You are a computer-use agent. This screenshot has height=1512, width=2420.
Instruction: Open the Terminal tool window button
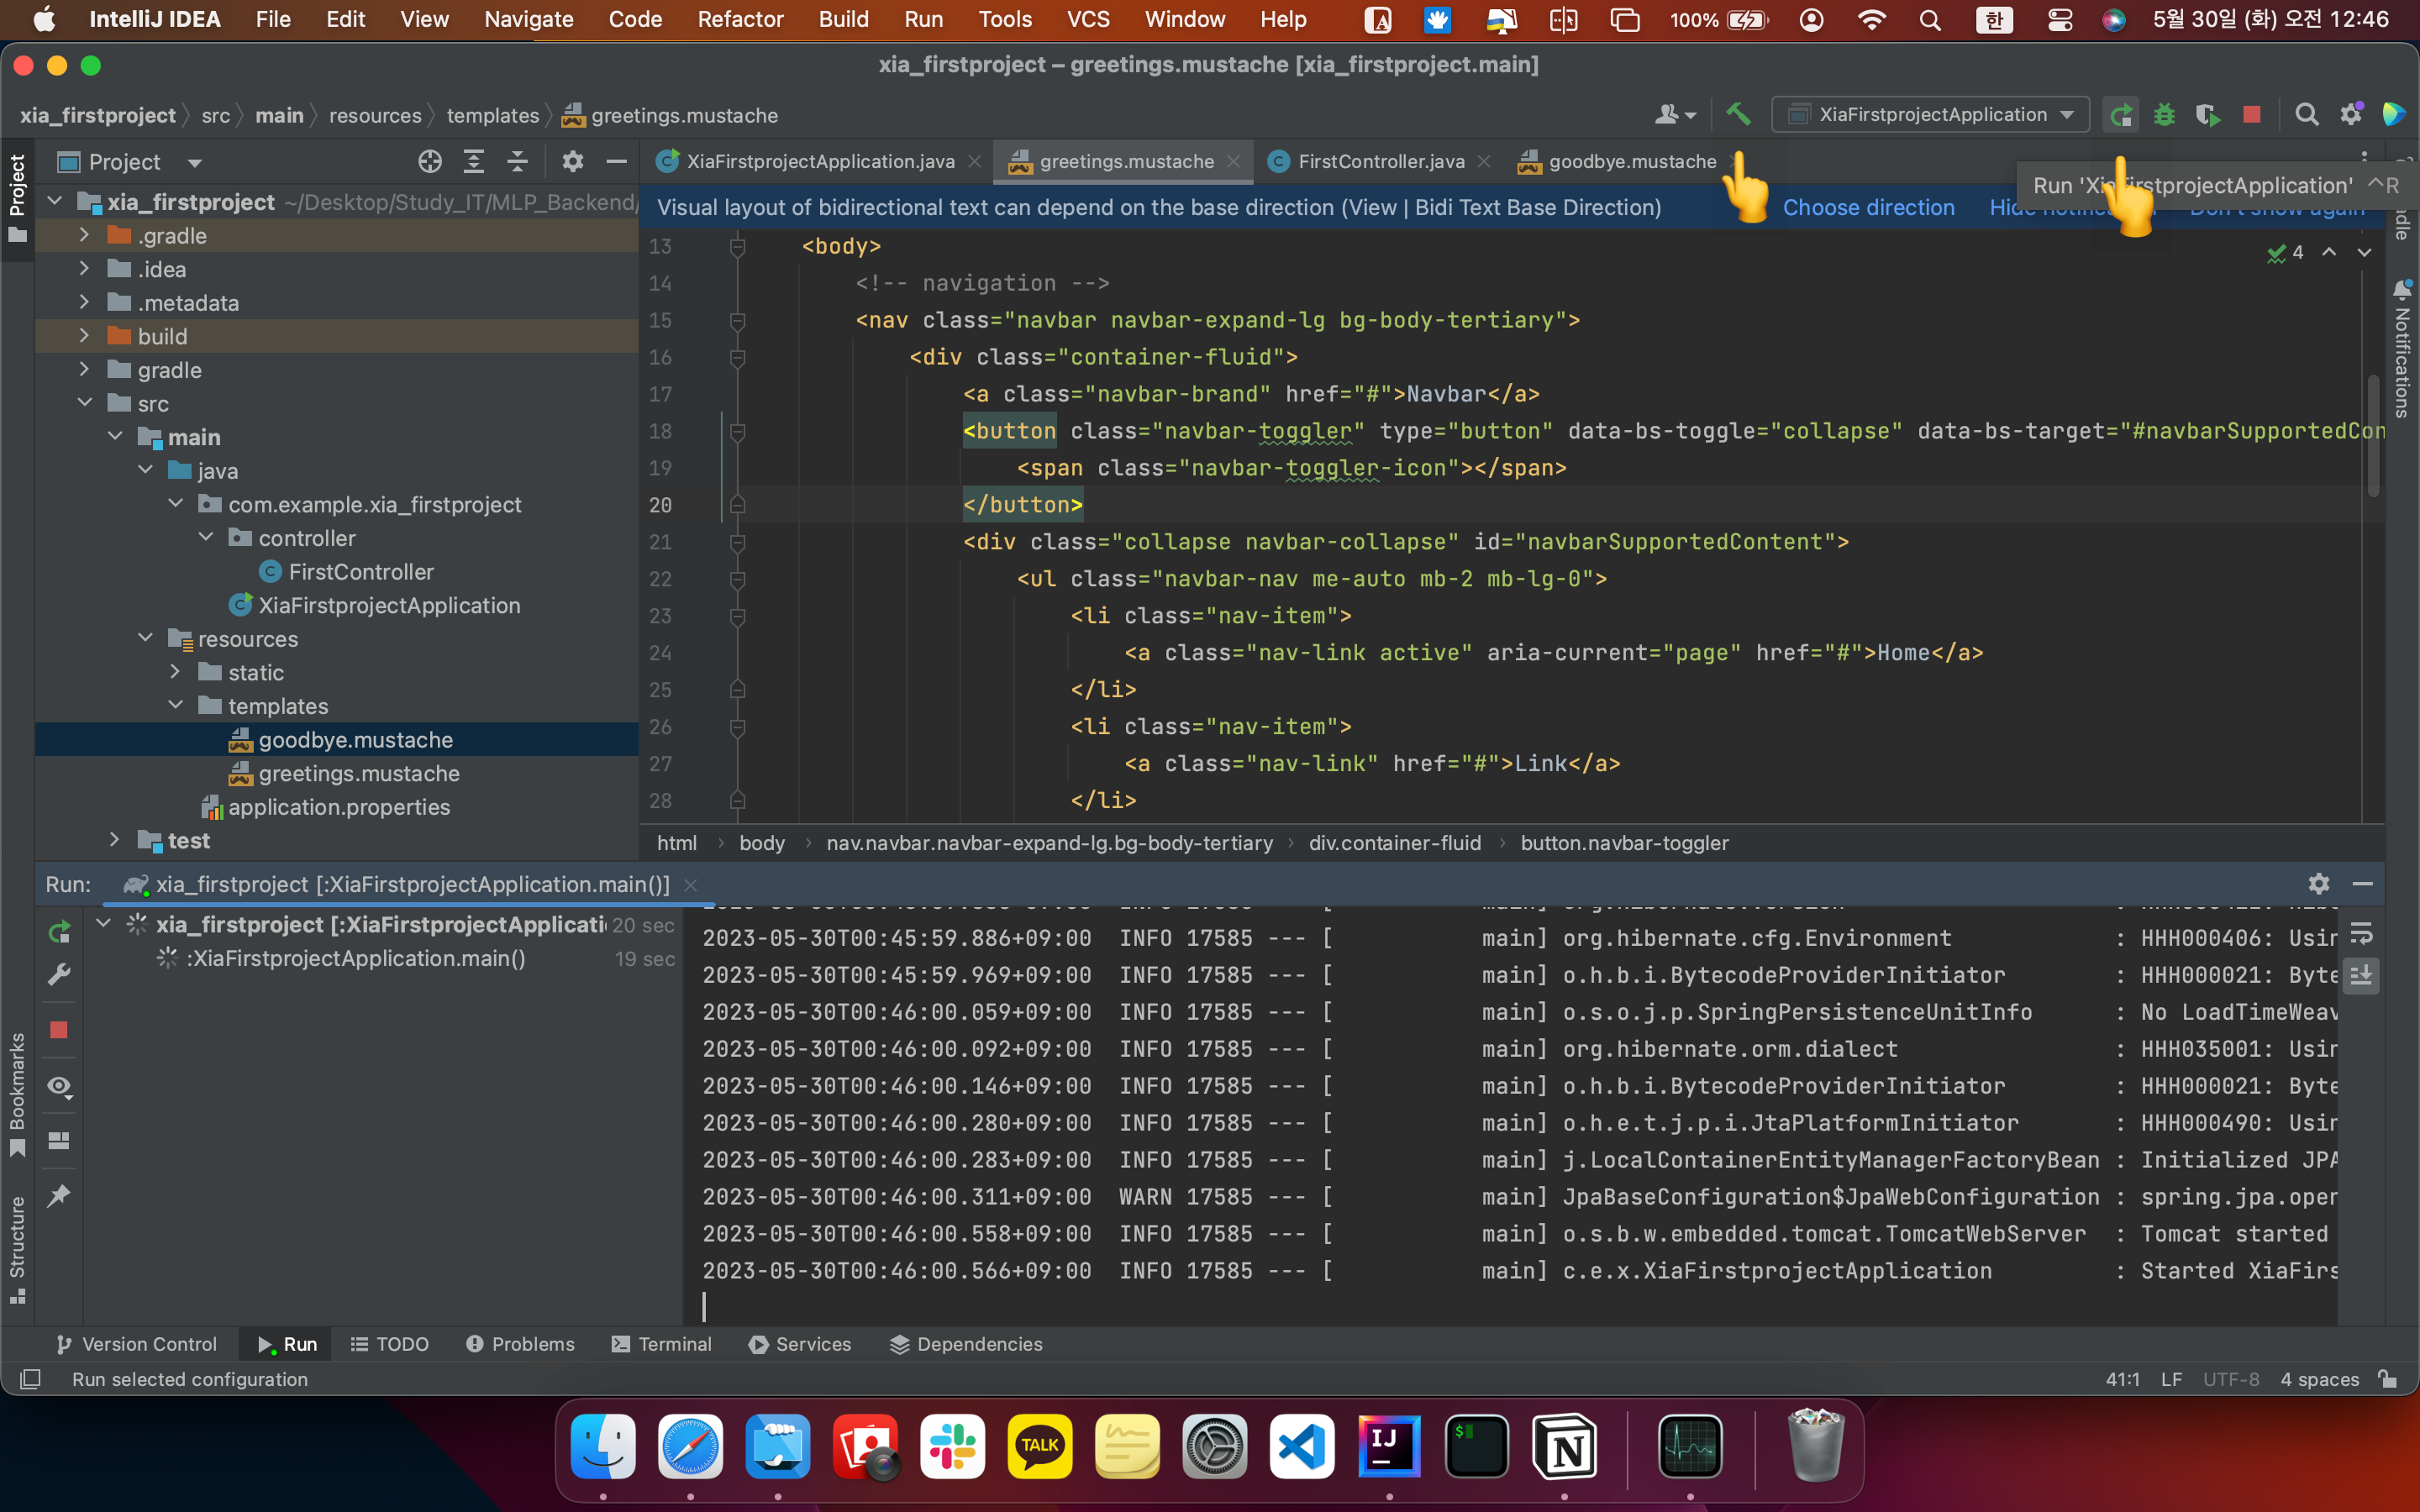point(661,1344)
